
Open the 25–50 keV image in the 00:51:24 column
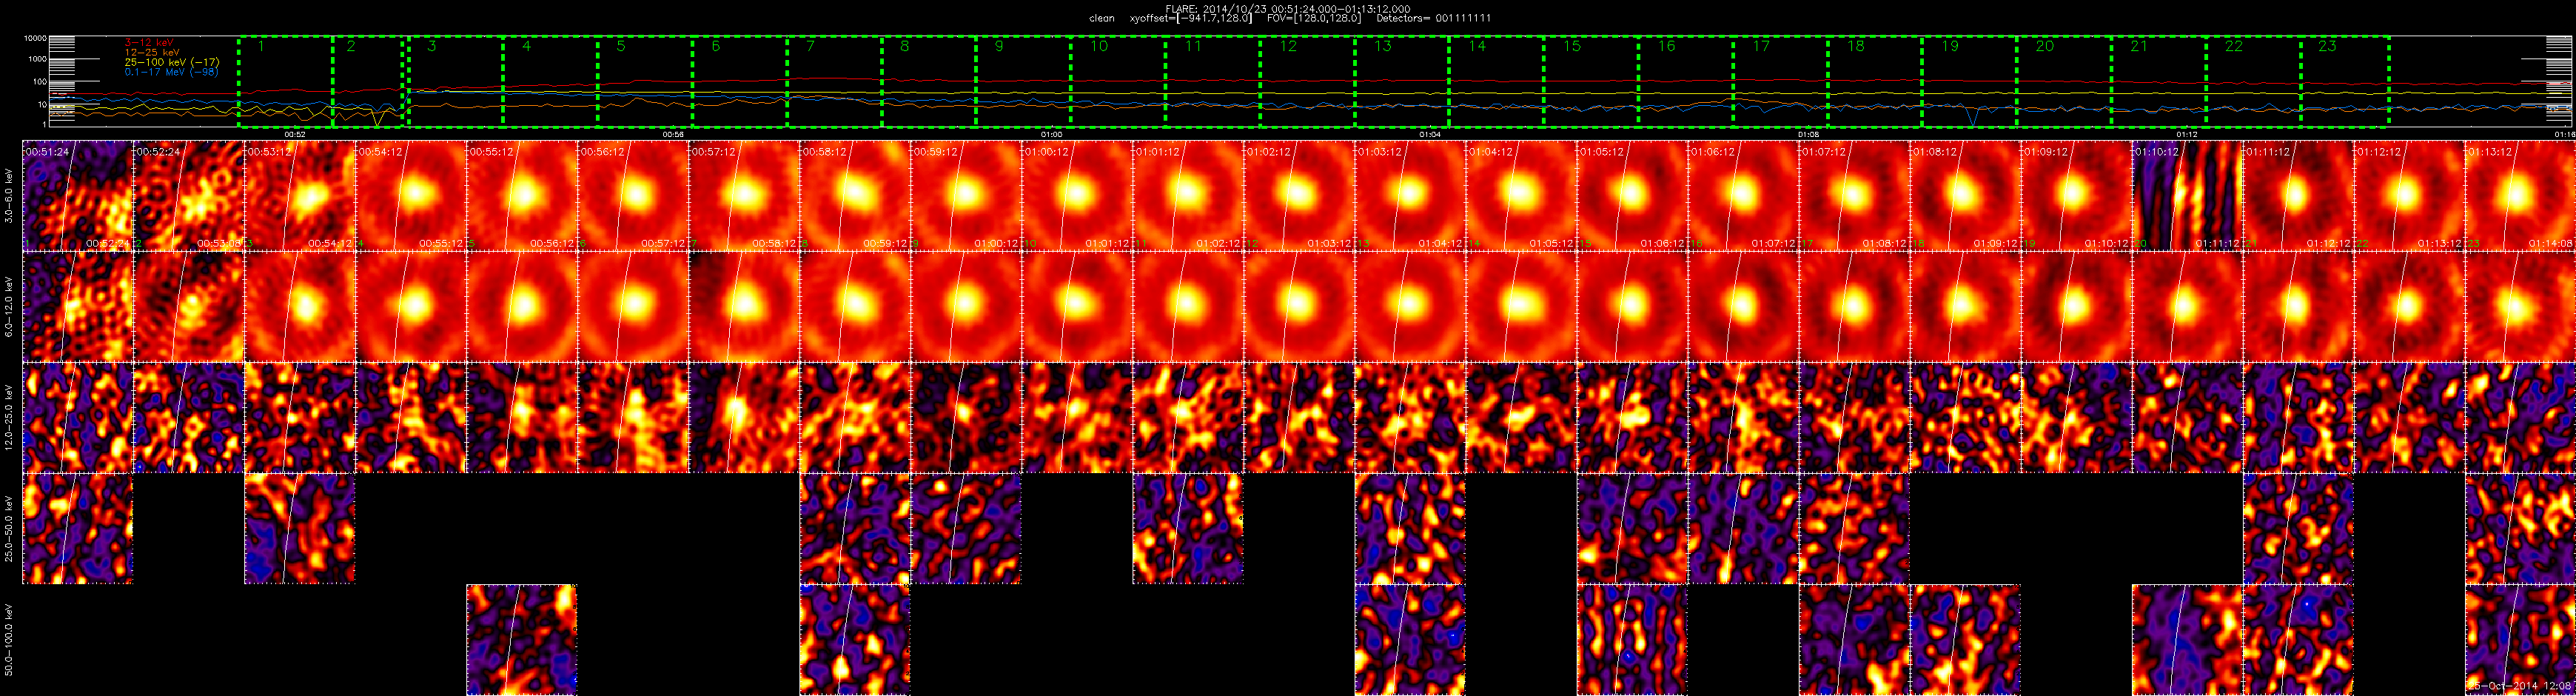[x=77, y=529]
